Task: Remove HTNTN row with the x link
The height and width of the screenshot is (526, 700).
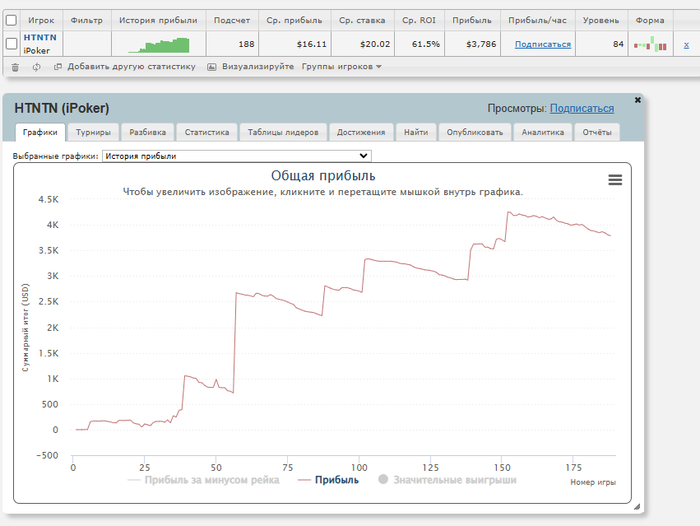Action: click(686, 45)
